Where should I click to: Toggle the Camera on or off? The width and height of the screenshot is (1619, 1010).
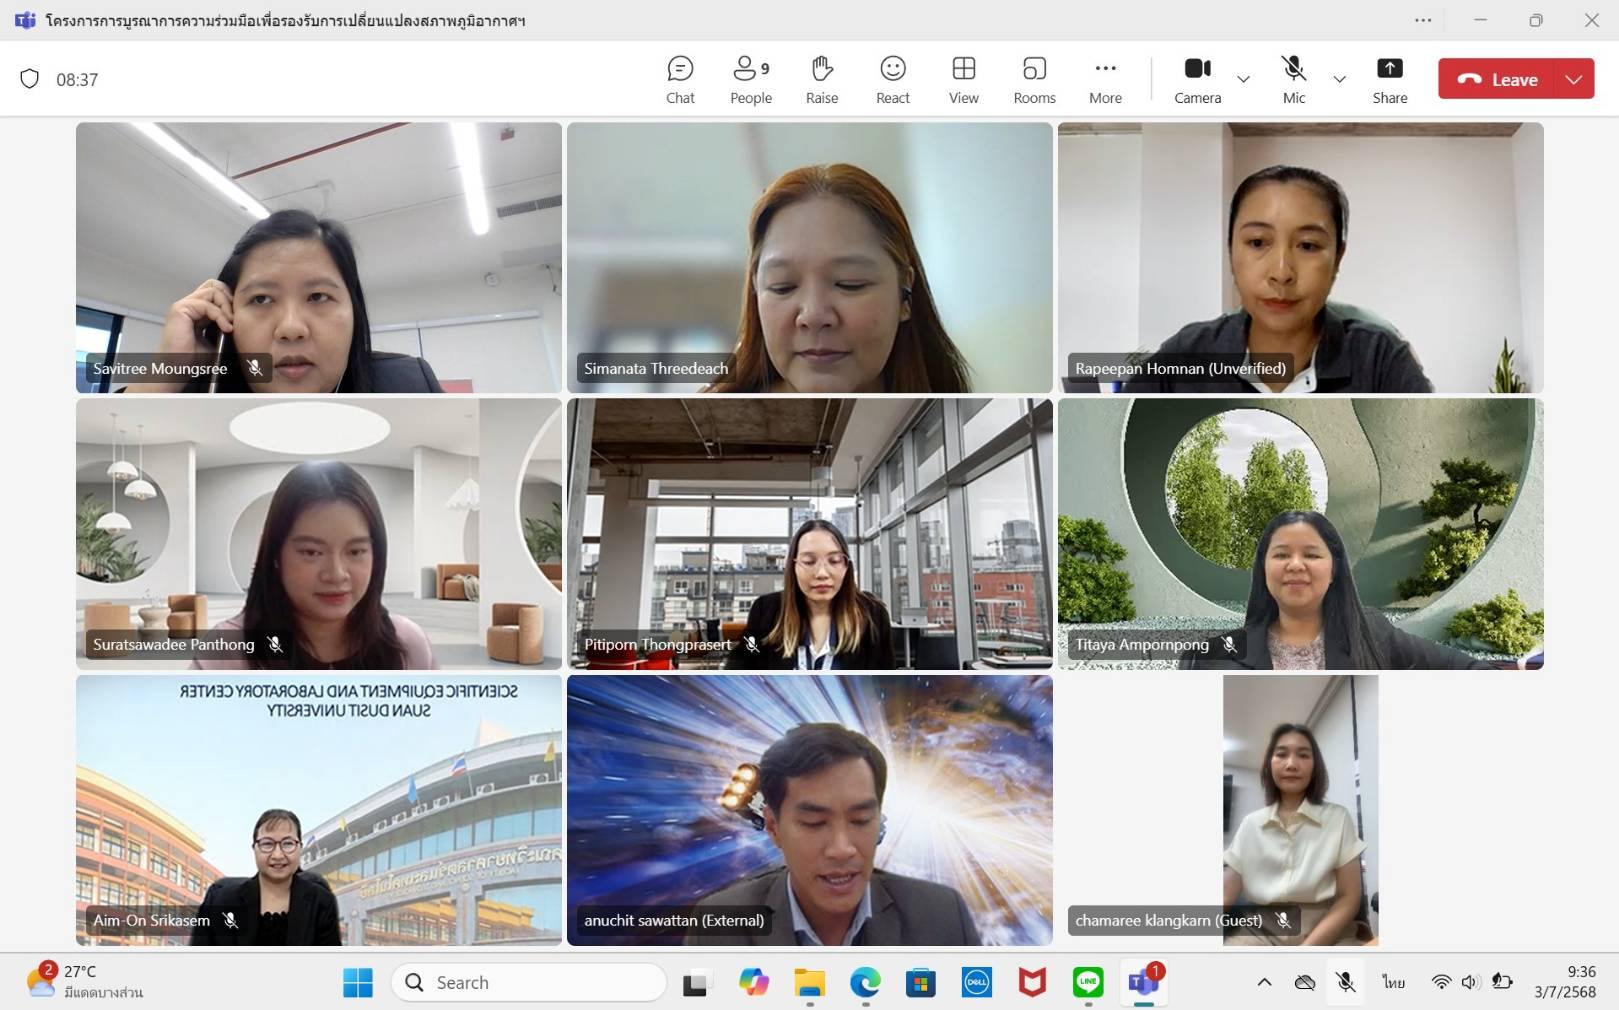pos(1197,79)
